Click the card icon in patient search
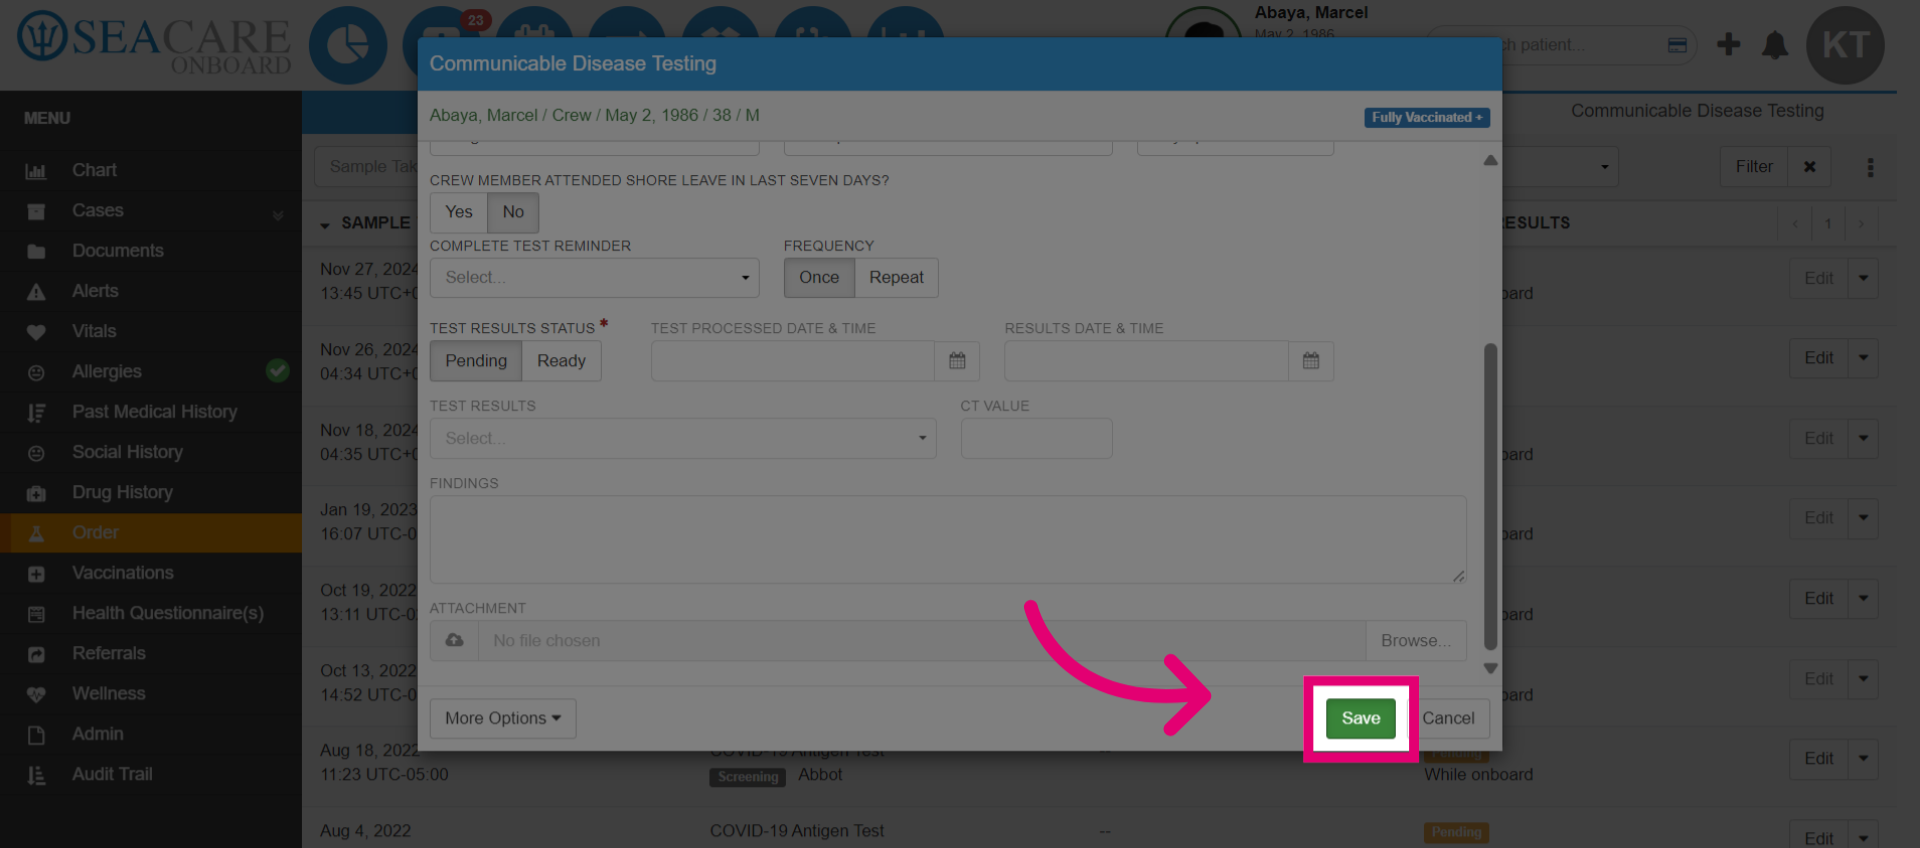1920x848 pixels. pos(1677,45)
